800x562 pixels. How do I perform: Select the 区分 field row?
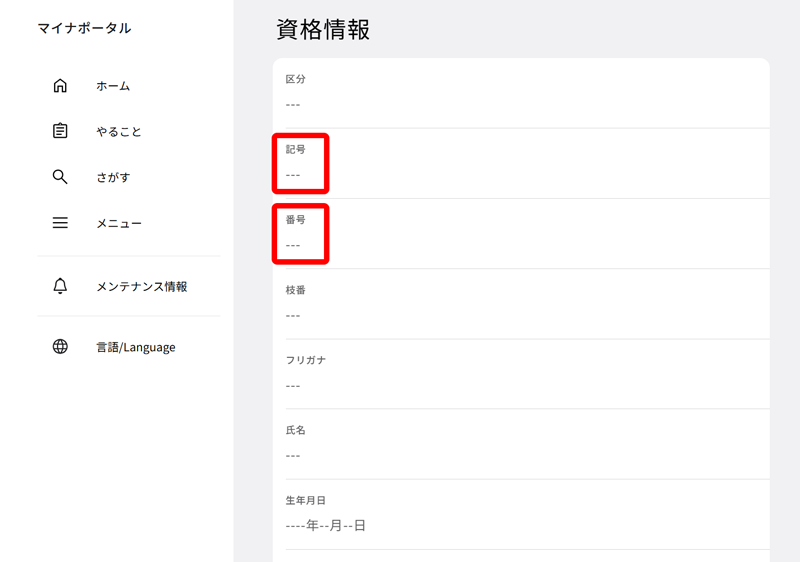tap(520, 92)
